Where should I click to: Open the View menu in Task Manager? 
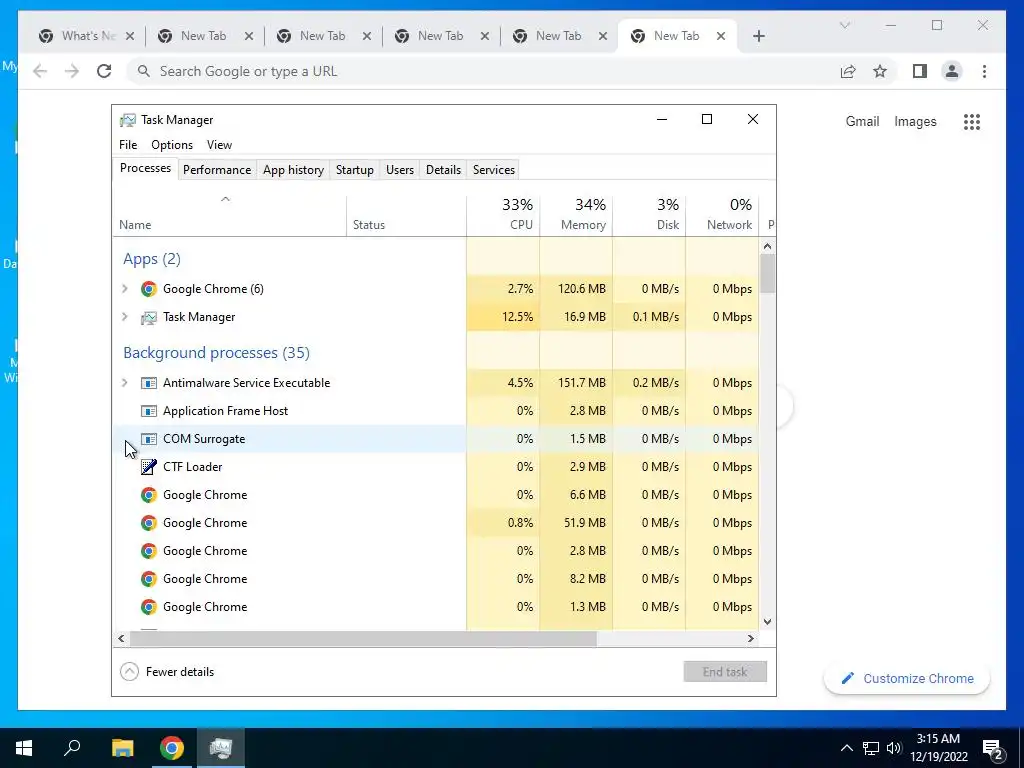(x=219, y=145)
